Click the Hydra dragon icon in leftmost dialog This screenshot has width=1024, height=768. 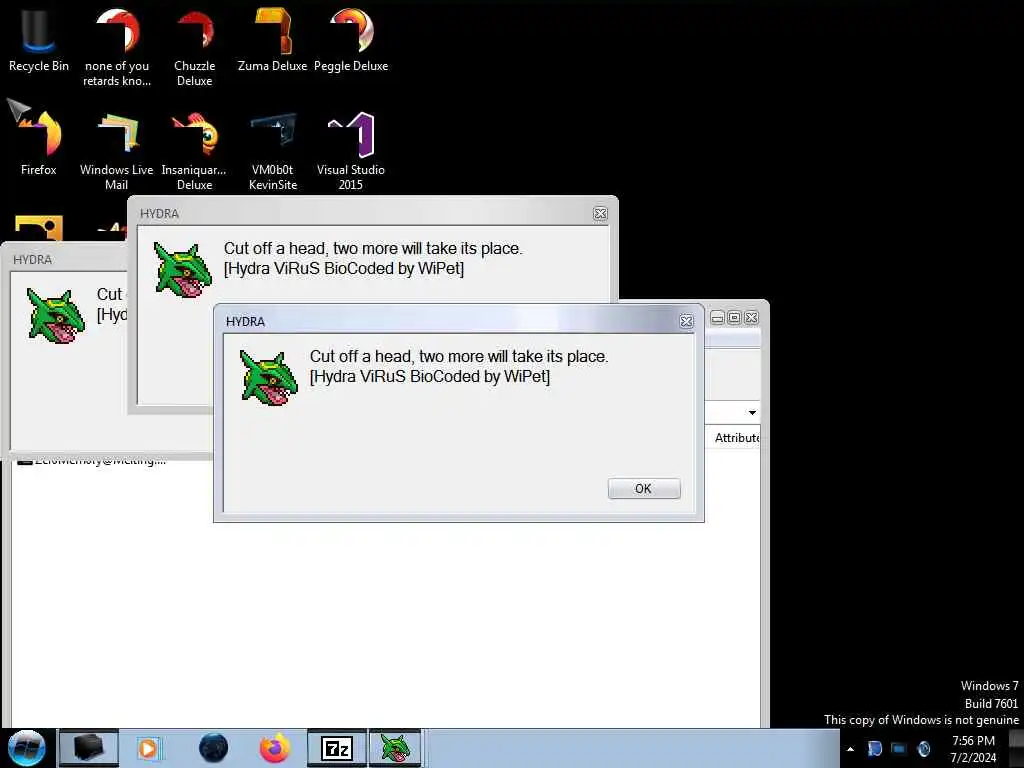coord(56,315)
